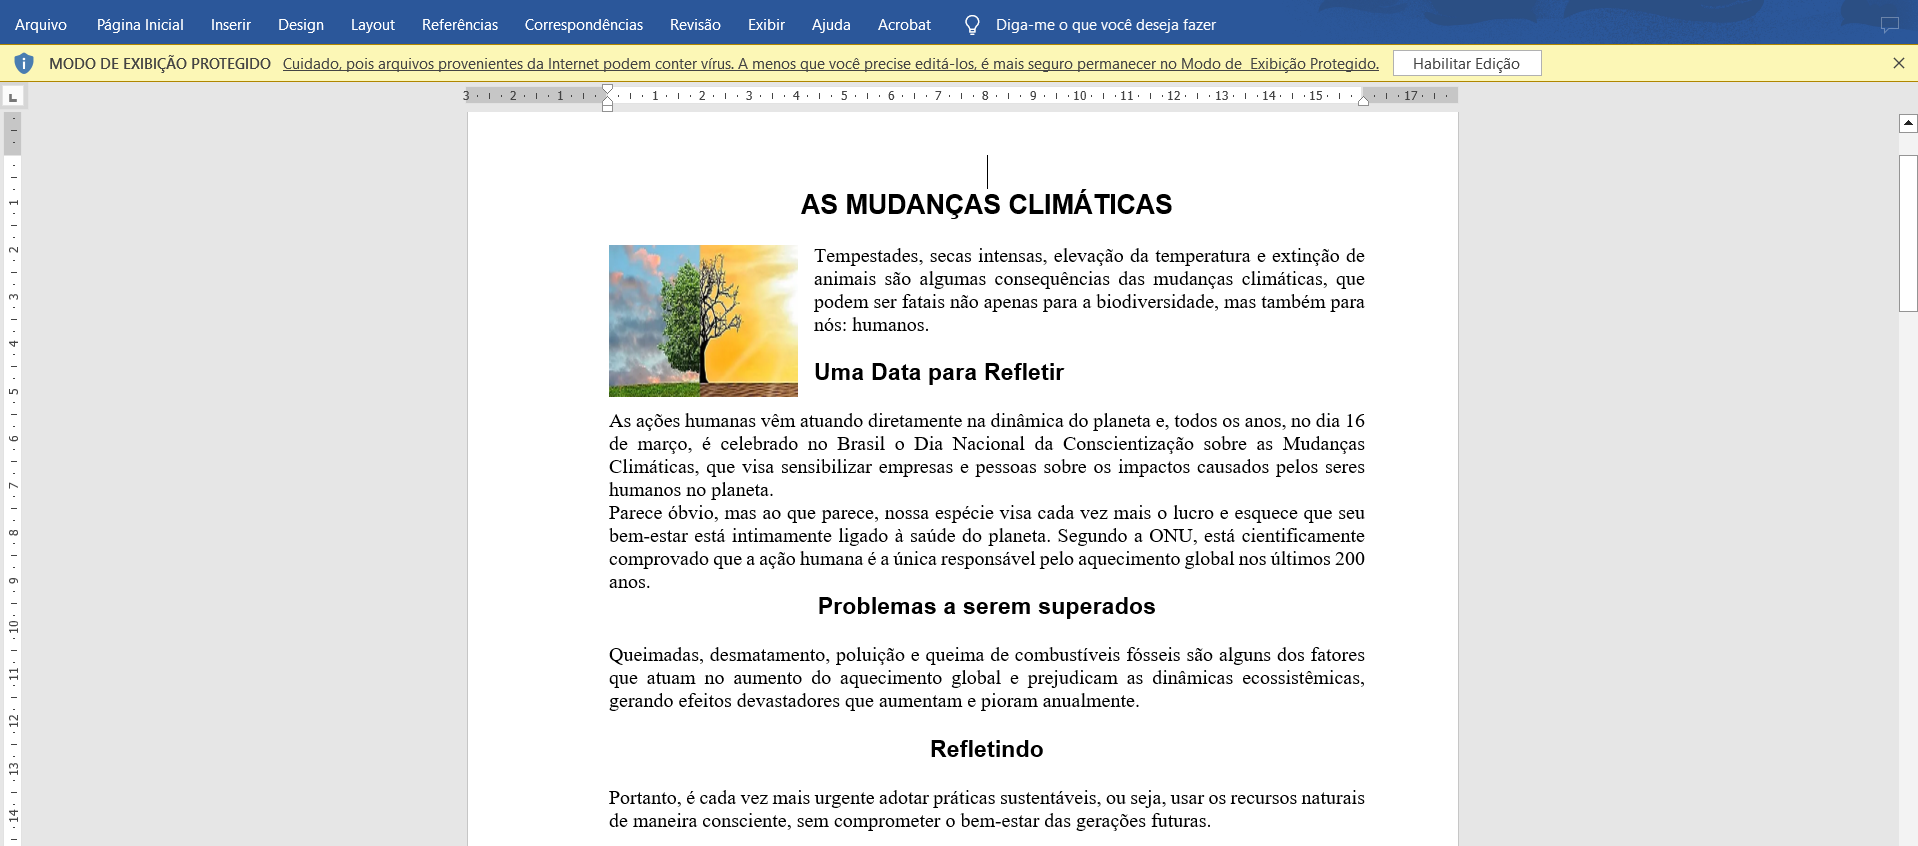Click the paragraph starting 'Portanto, é cada vez'
Screen dimensions: 1918x846
click(987, 809)
